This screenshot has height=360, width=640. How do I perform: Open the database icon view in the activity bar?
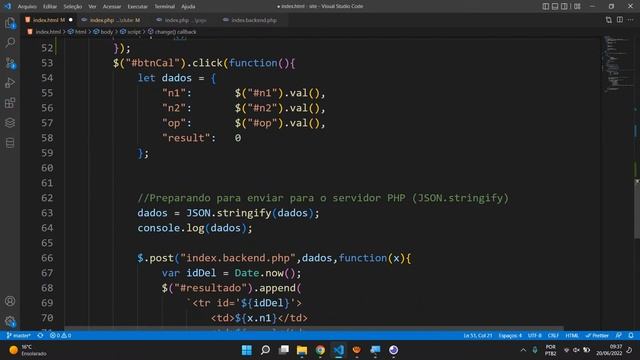pyautogui.click(x=10, y=142)
